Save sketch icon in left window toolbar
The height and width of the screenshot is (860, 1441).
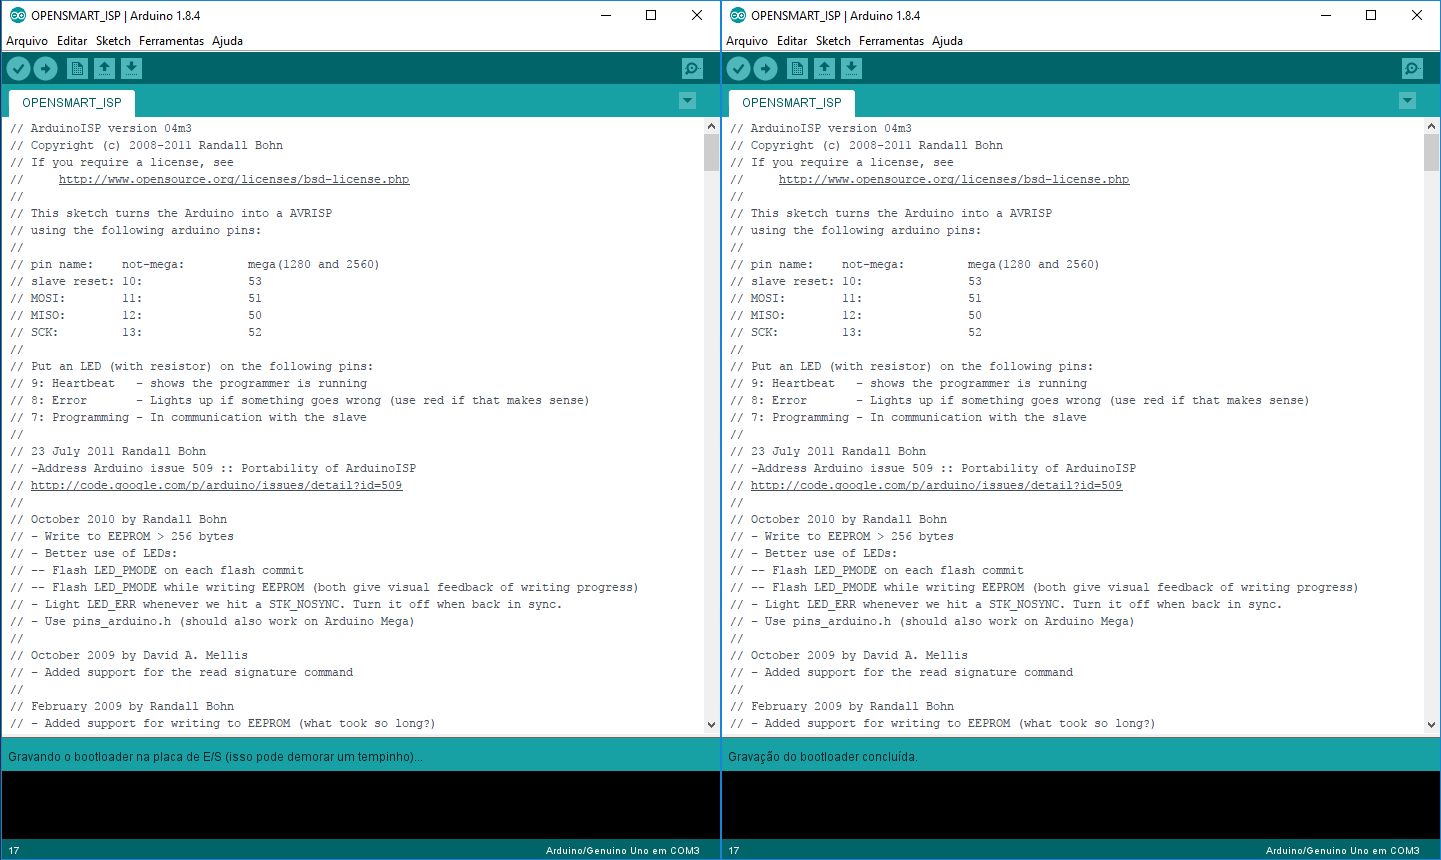131,68
